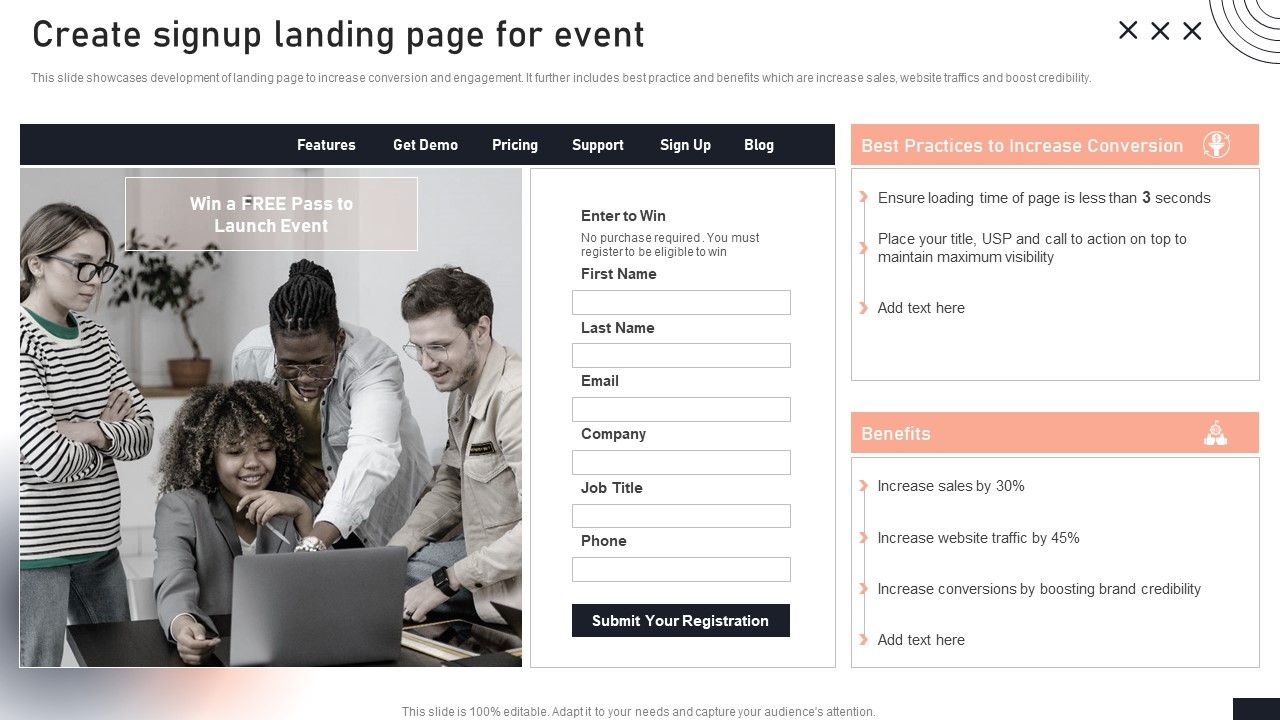Click the Best Practices header icon

1216,145
